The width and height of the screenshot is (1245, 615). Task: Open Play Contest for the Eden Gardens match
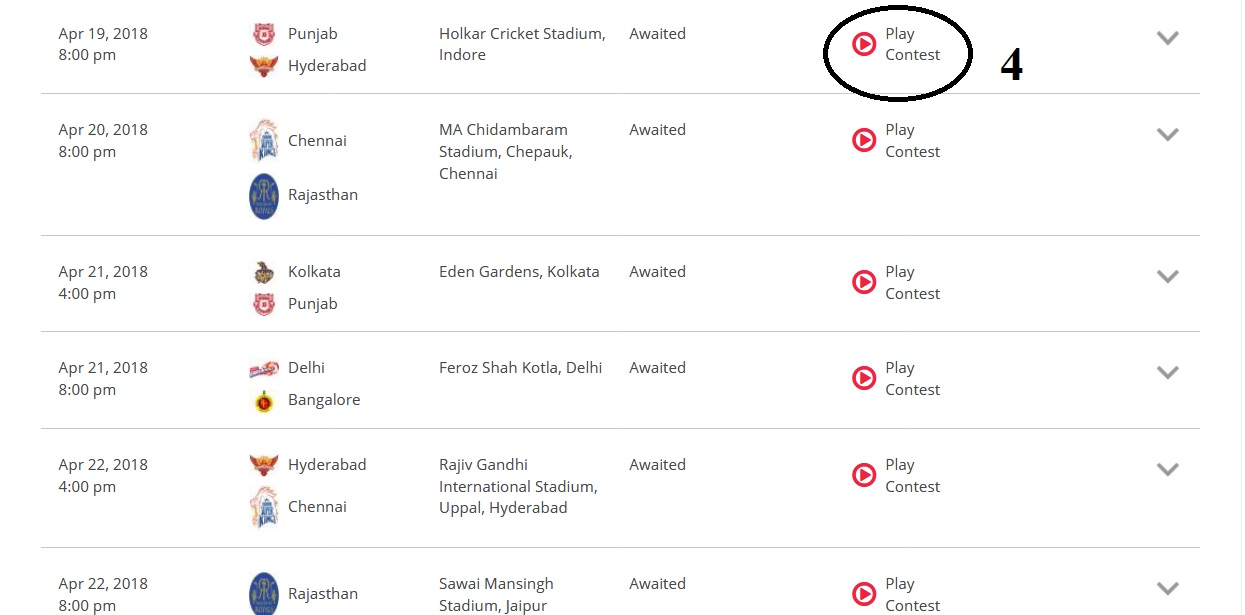coord(912,282)
